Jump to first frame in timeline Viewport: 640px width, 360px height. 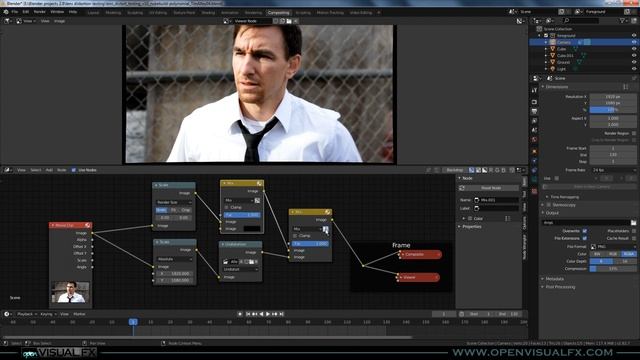point(248,314)
